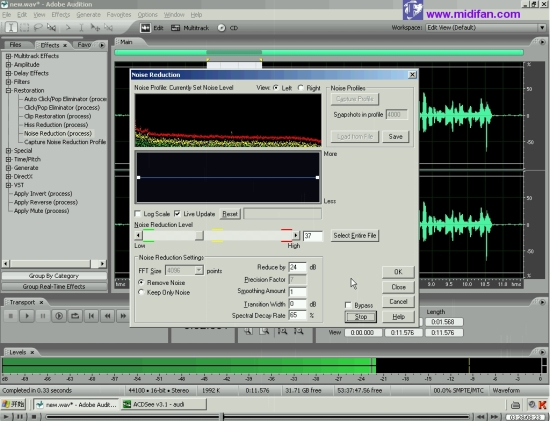The height and width of the screenshot is (421, 550).
Task: Save the noise profile
Action: tap(395, 136)
